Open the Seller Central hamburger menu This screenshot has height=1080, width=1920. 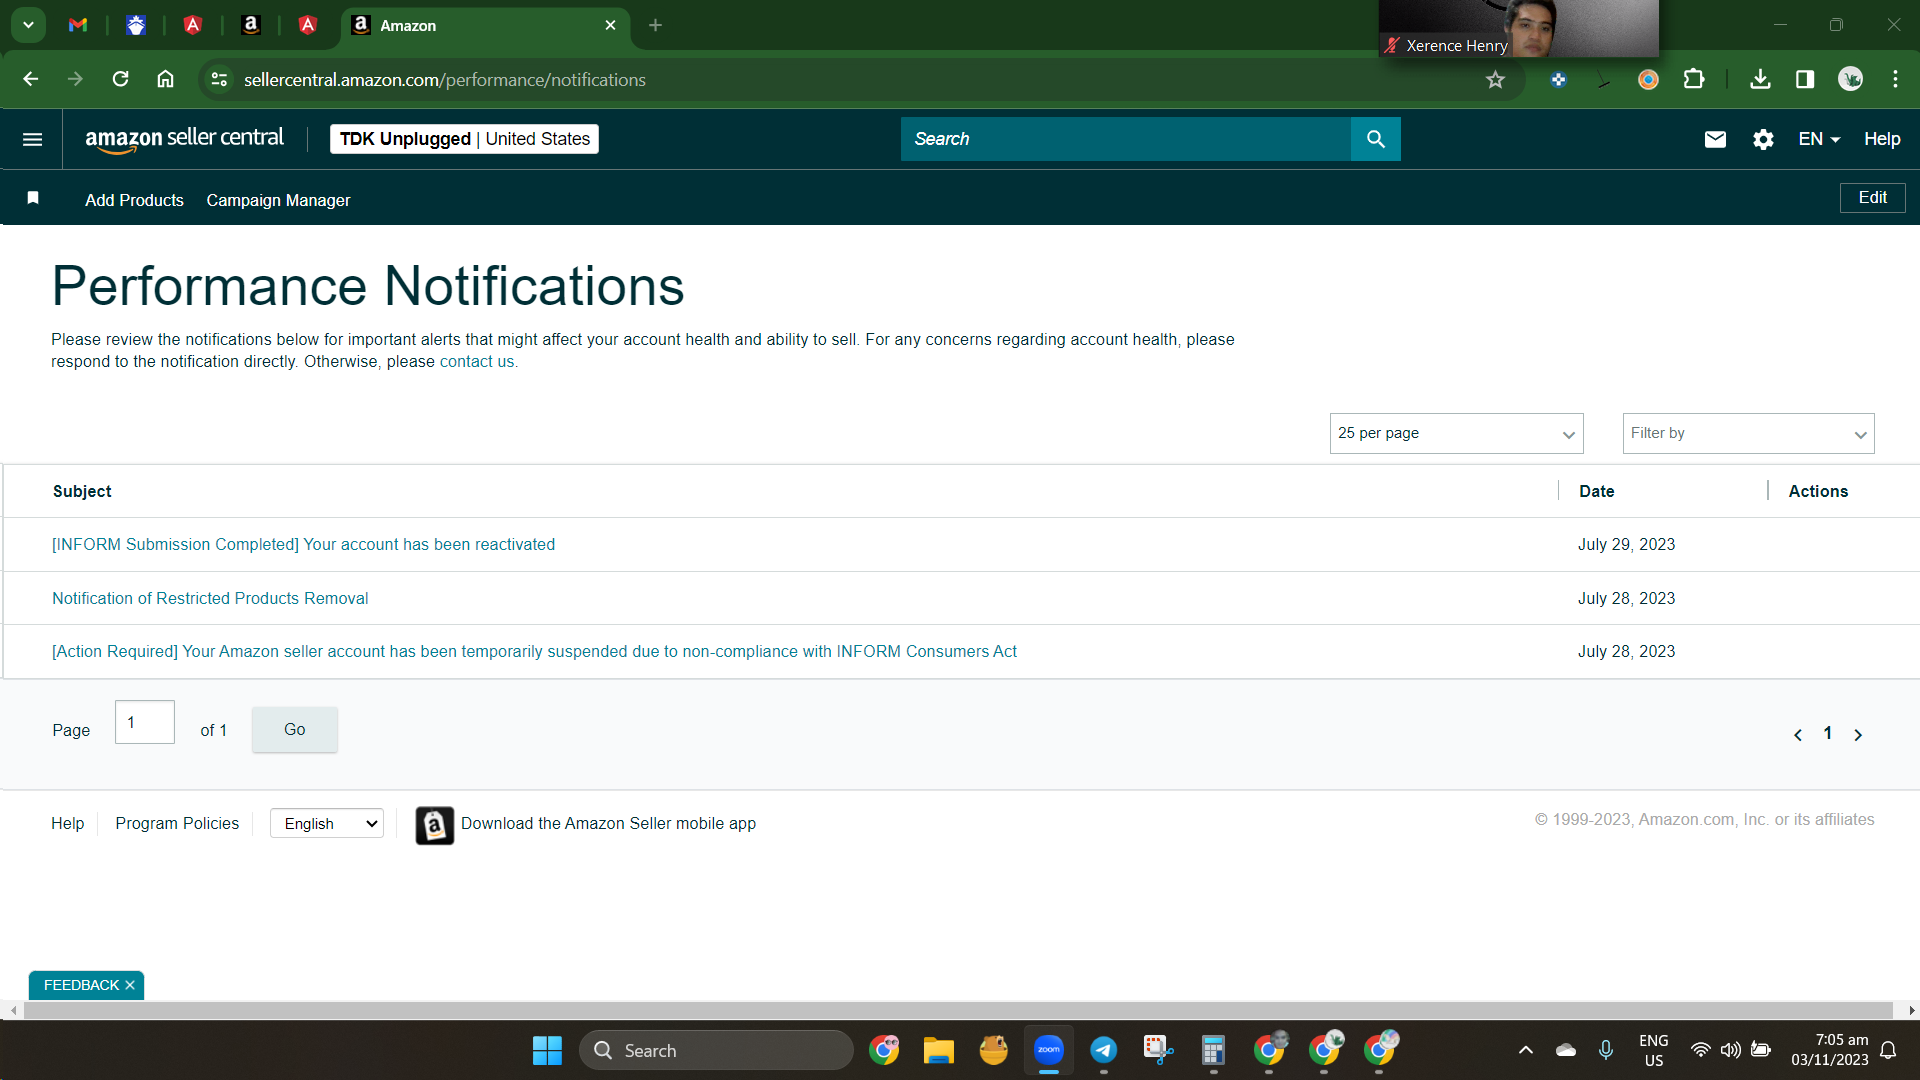(x=32, y=139)
